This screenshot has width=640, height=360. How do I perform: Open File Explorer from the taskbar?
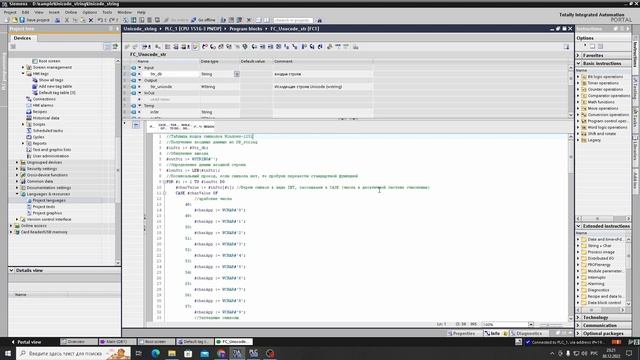172,353
